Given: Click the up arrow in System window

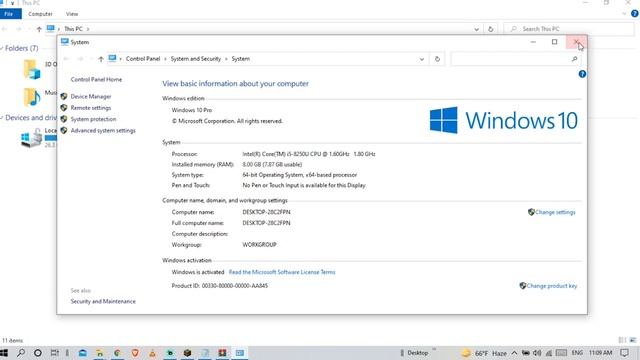Looking at the screenshot, I should click(101, 59).
